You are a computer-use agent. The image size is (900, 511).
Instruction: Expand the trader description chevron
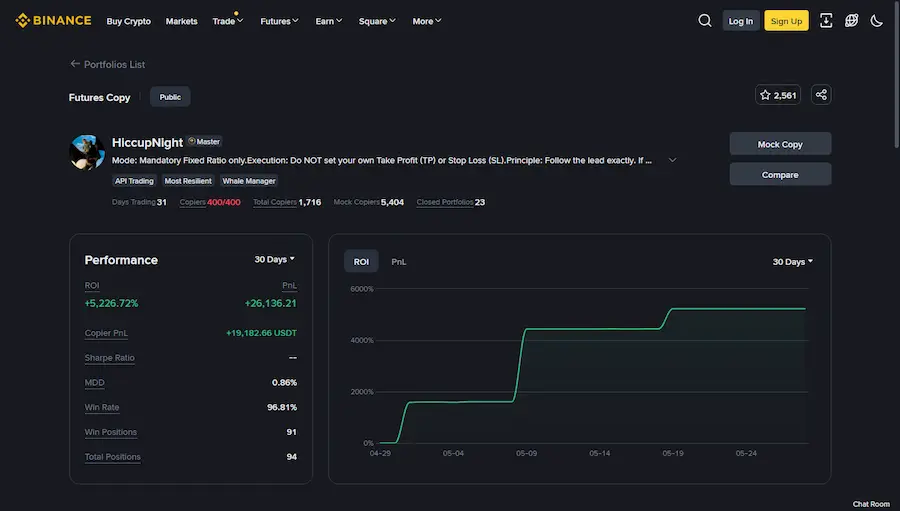pos(672,160)
